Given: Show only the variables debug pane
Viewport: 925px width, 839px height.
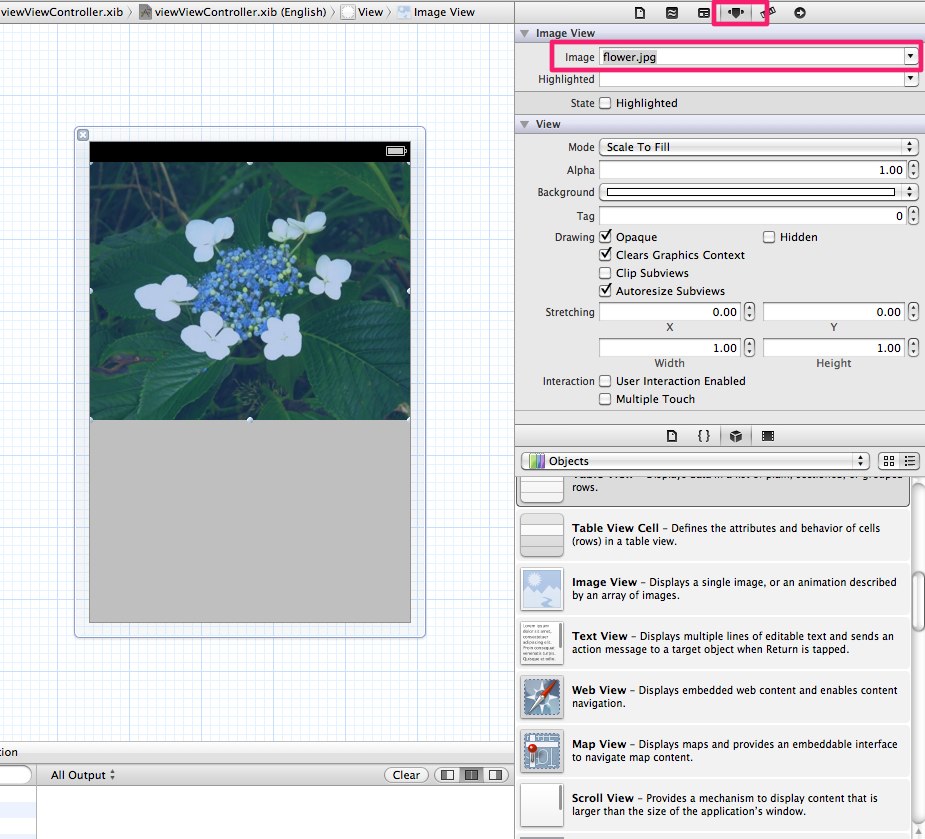Looking at the screenshot, I should [x=448, y=775].
